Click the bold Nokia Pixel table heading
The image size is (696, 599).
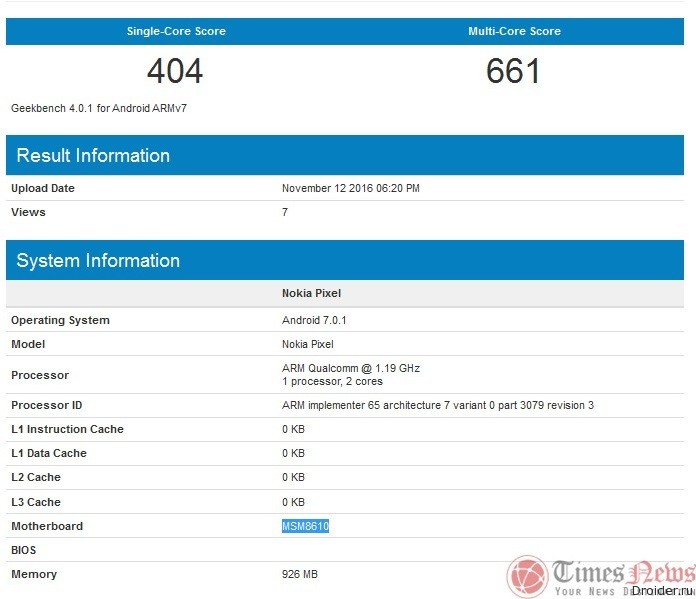312,293
